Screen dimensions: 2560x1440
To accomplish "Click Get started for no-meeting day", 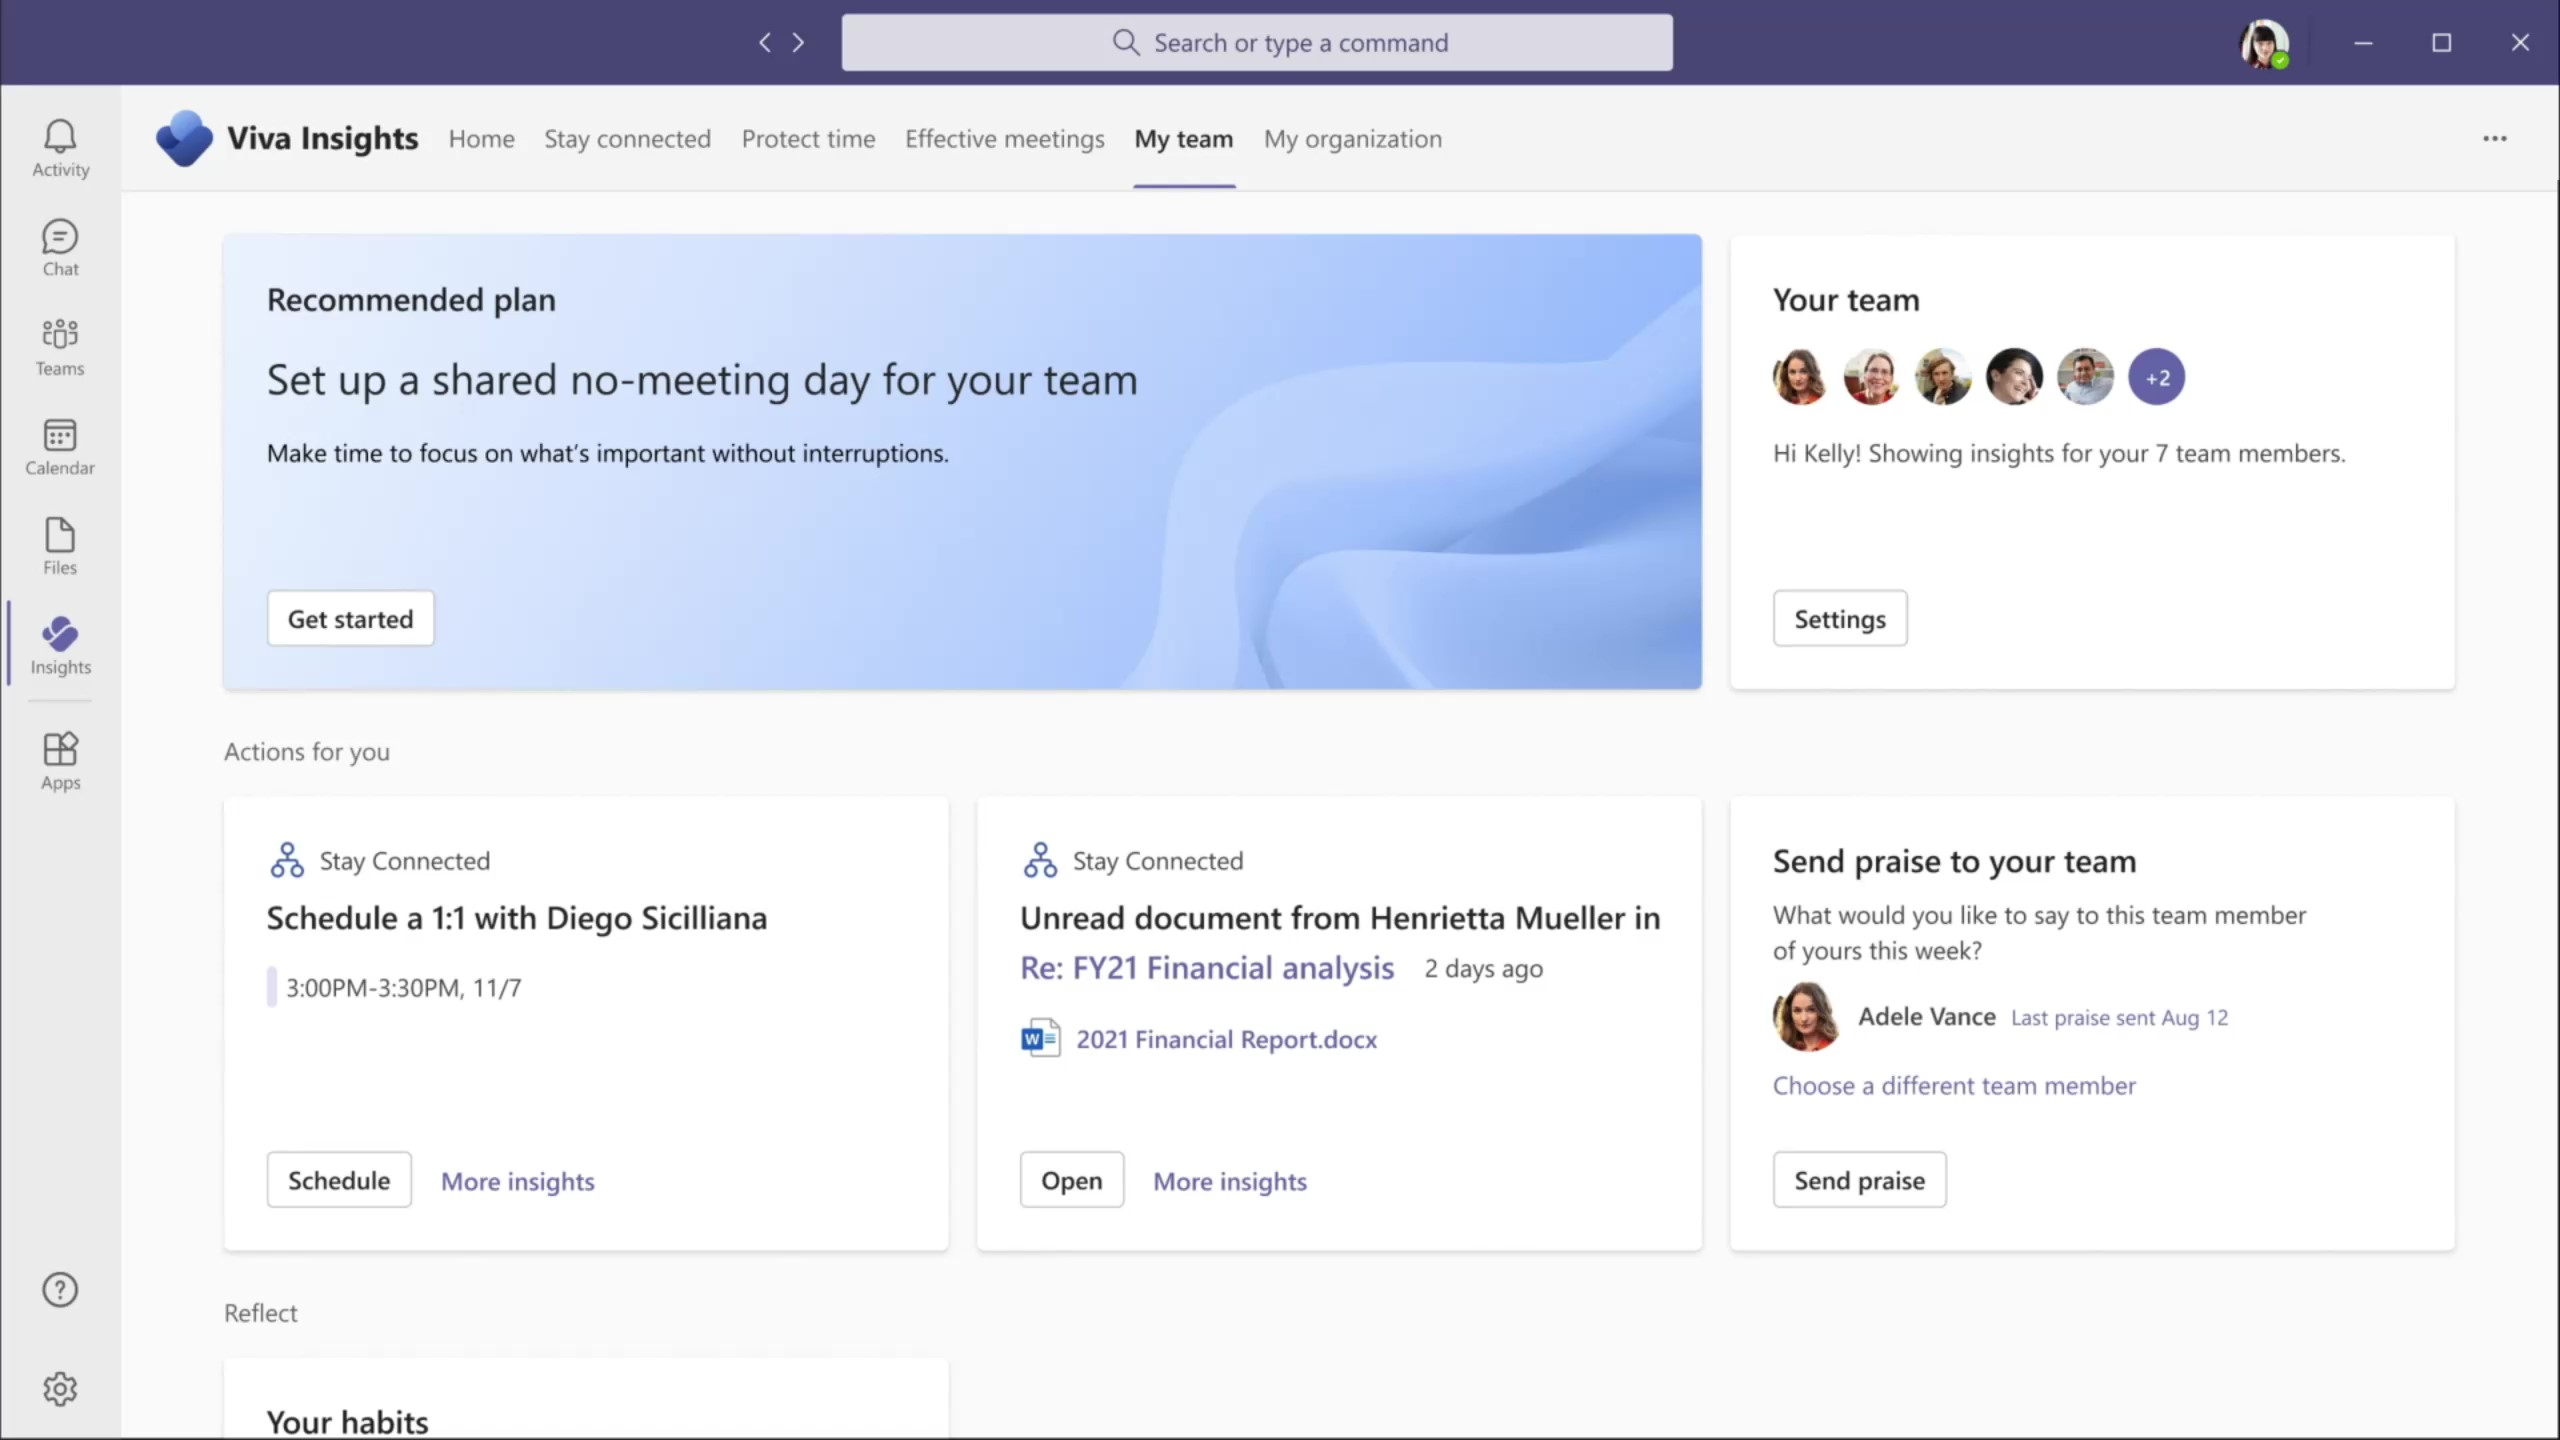I will pyautogui.click(x=350, y=619).
